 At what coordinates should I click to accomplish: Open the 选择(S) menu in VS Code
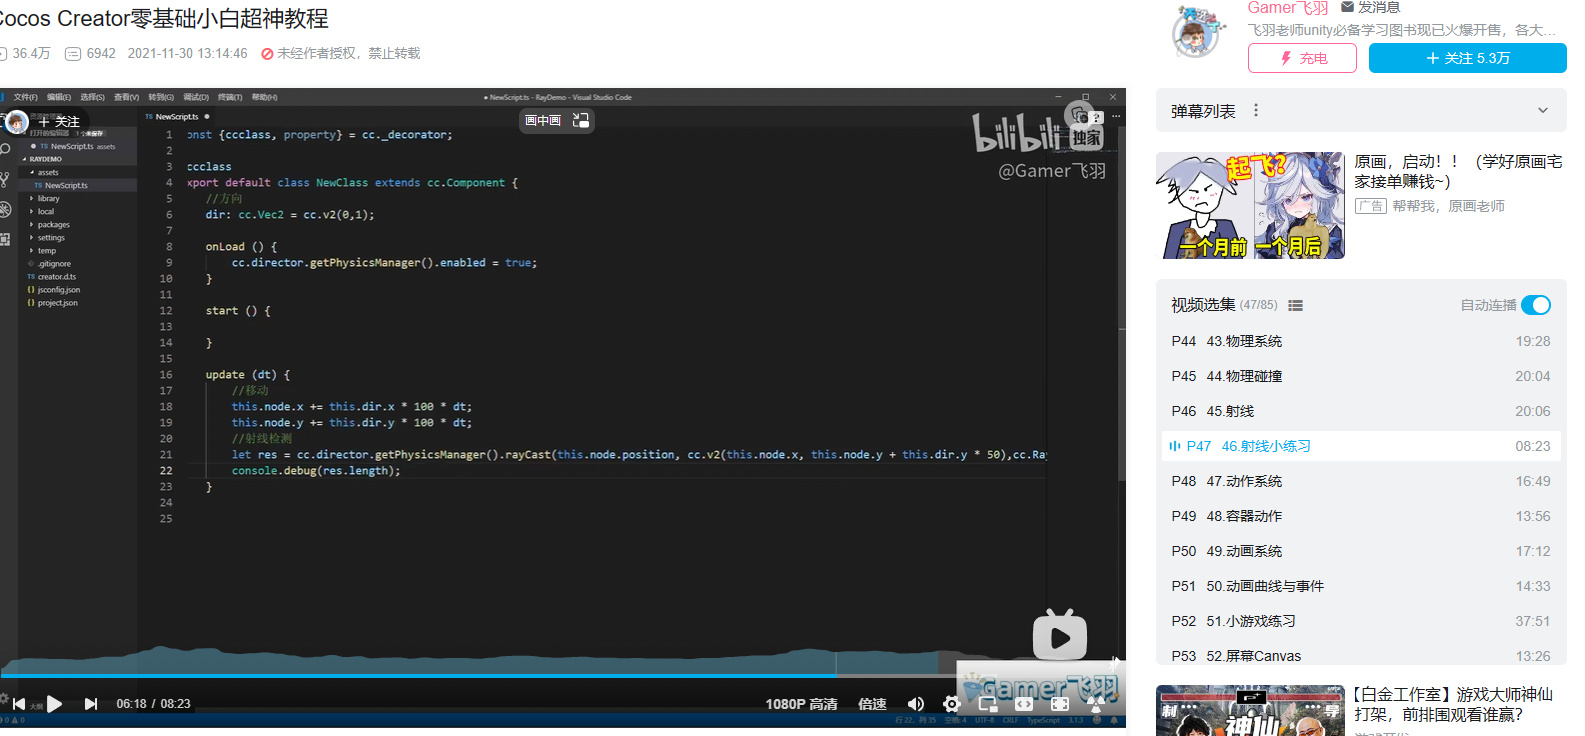[x=93, y=97]
